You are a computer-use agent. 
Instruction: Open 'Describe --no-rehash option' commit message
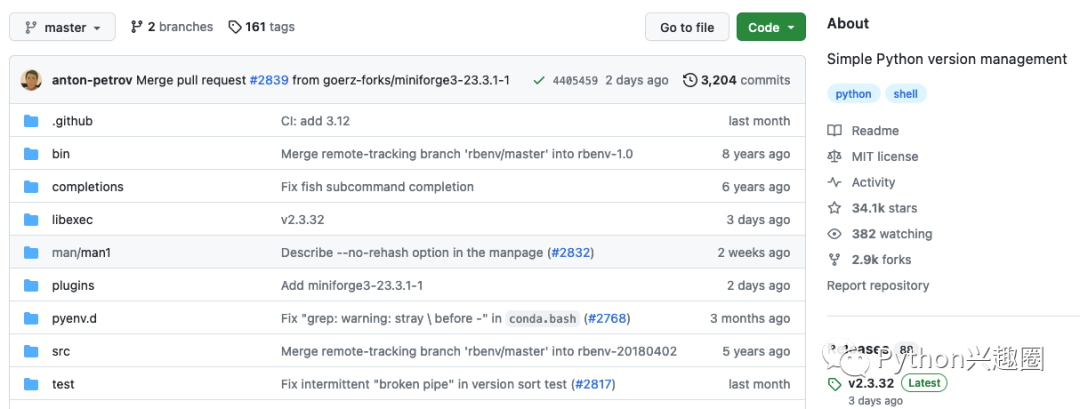pyautogui.click(x=412, y=253)
